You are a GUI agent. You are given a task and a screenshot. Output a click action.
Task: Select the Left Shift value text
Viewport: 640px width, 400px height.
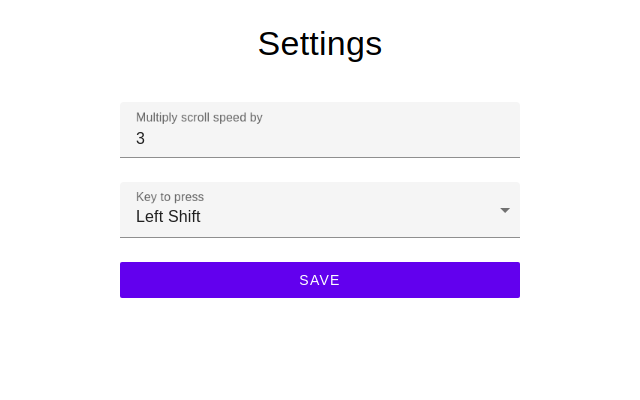[x=168, y=216]
